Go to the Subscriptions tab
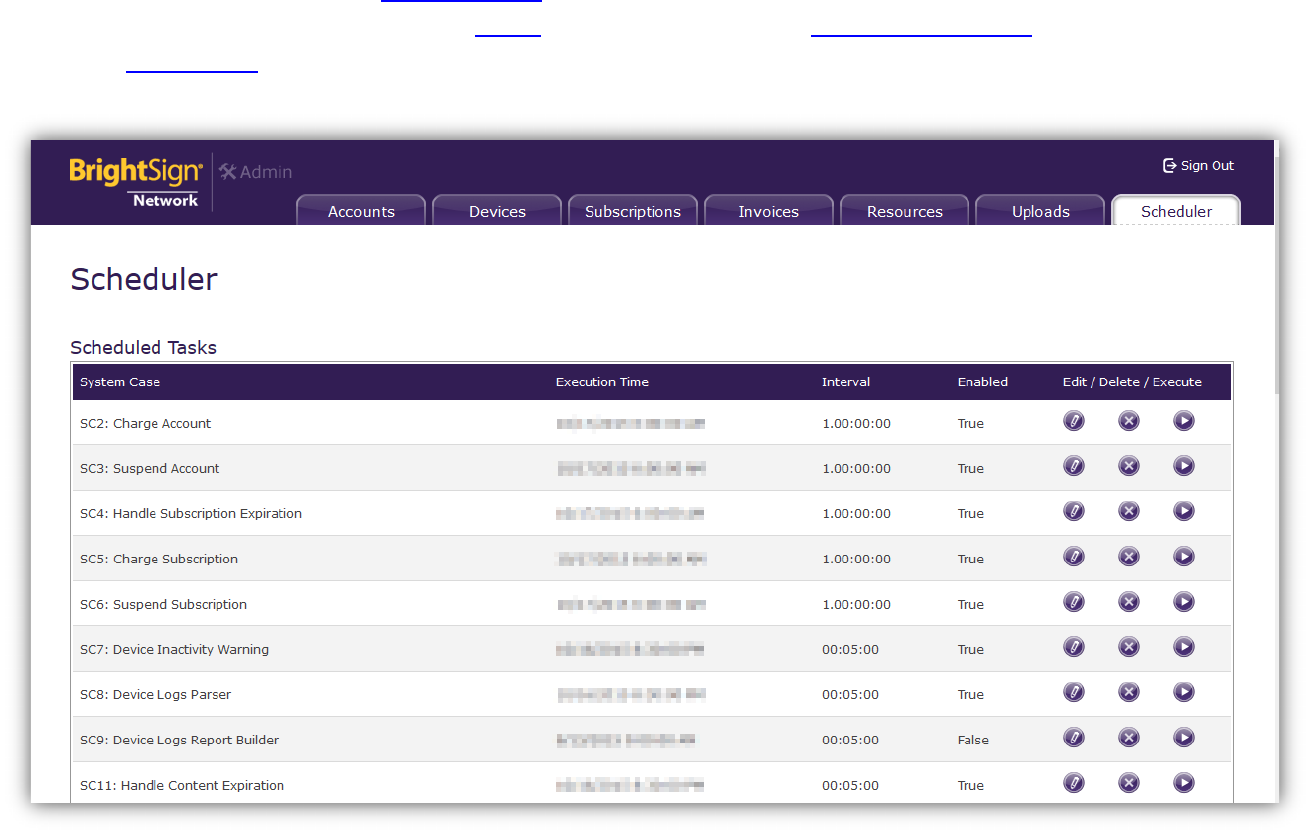The height and width of the screenshot is (834, 1310). coord(633,211)
